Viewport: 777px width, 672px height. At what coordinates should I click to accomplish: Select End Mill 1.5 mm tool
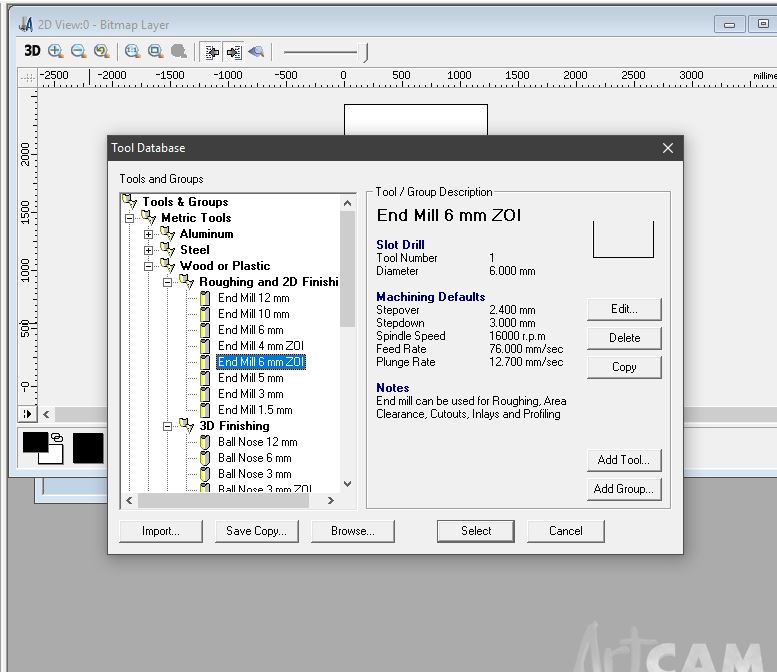pyautogui.click(x=255, y=410)
